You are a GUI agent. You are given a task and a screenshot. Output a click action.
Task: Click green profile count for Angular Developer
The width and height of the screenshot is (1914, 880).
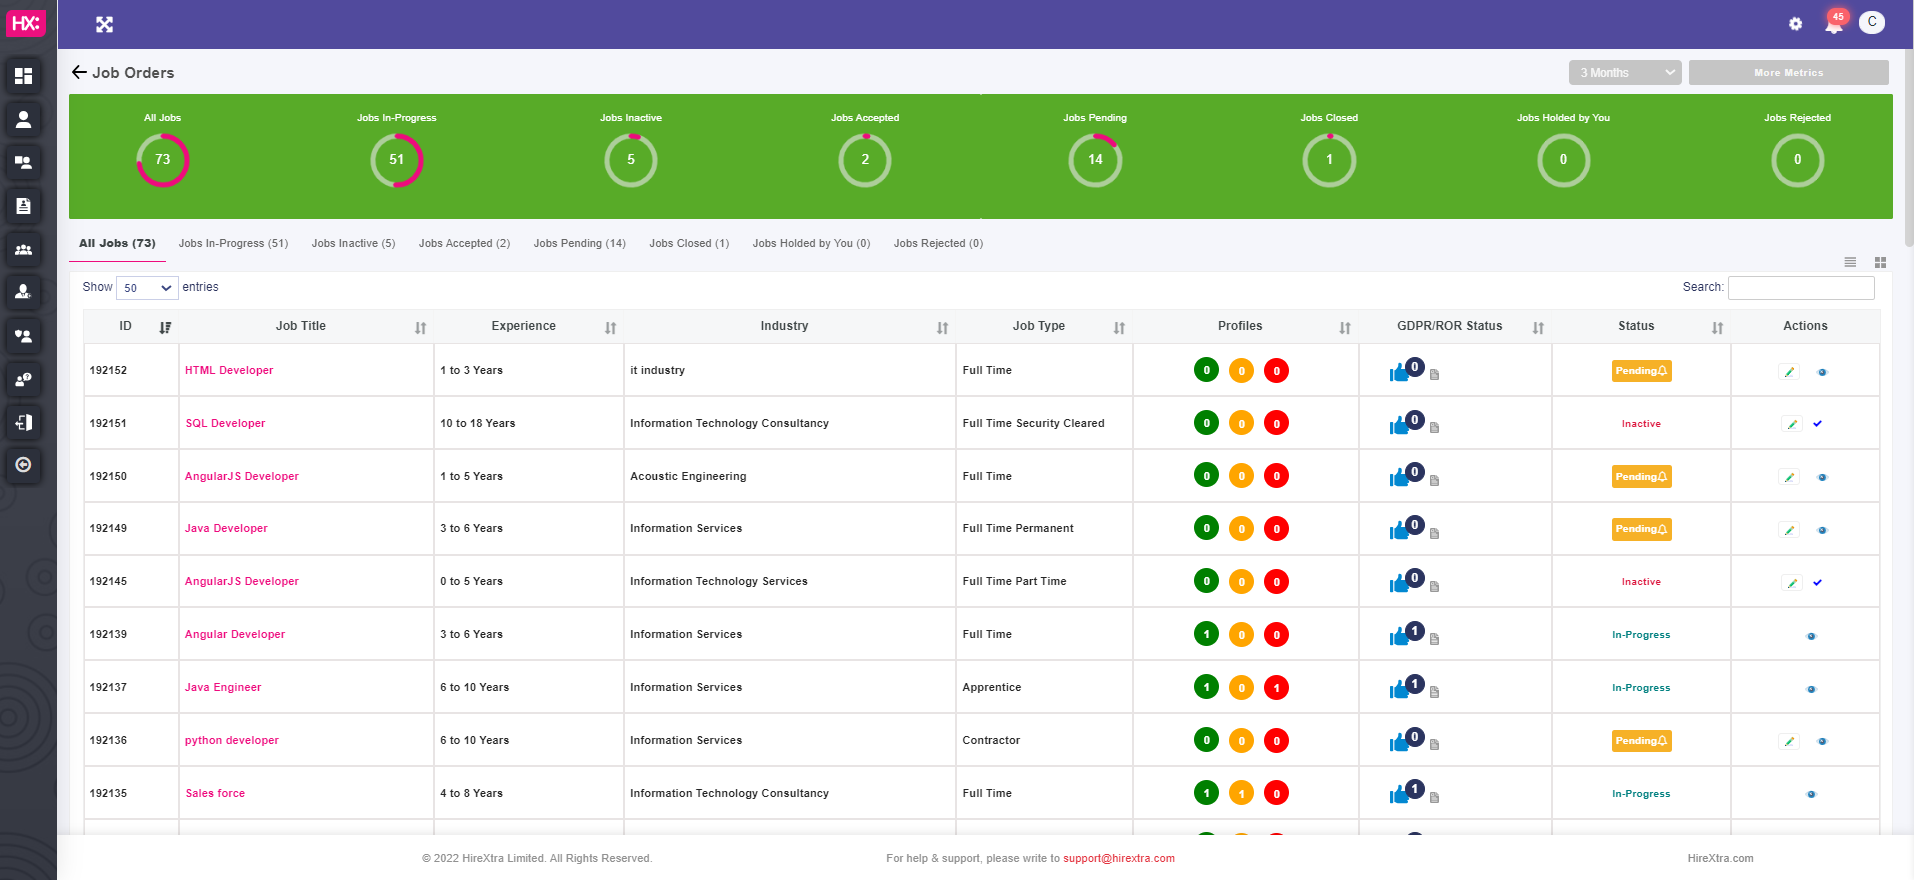pyautogui.click(x=1206, y=634)
